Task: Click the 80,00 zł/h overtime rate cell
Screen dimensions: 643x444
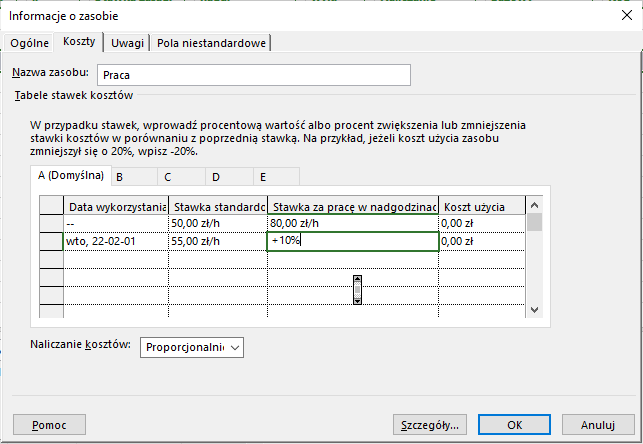Action: (x=352, y=223)
